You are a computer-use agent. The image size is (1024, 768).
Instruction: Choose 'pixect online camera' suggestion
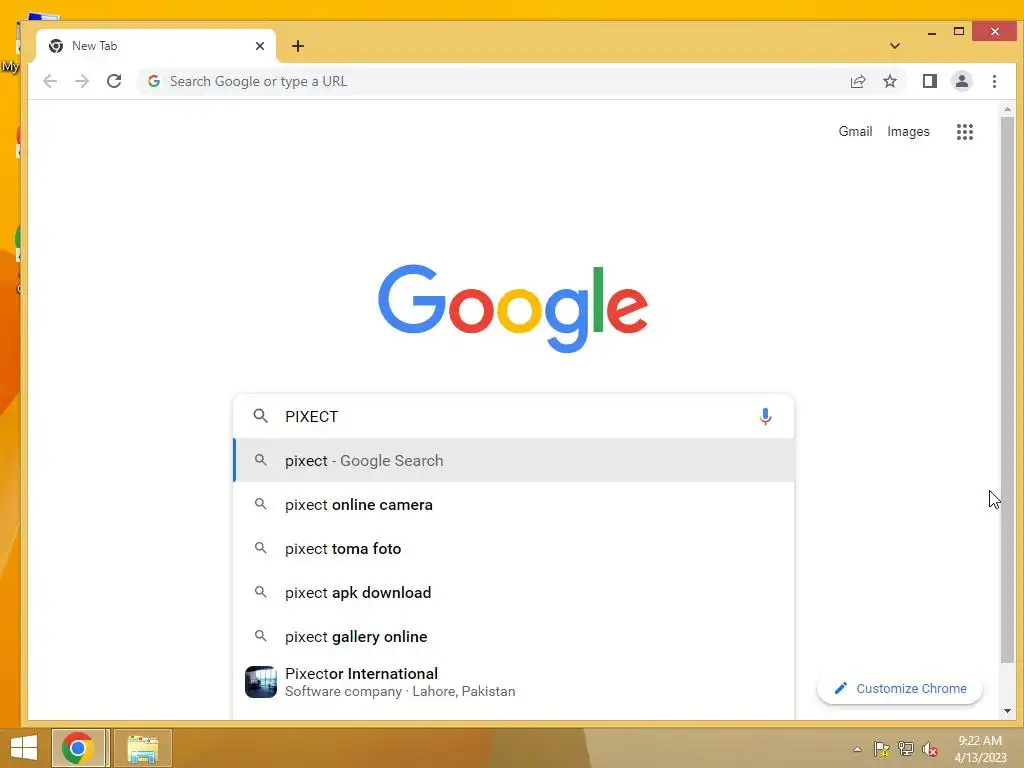pos(514,505)
